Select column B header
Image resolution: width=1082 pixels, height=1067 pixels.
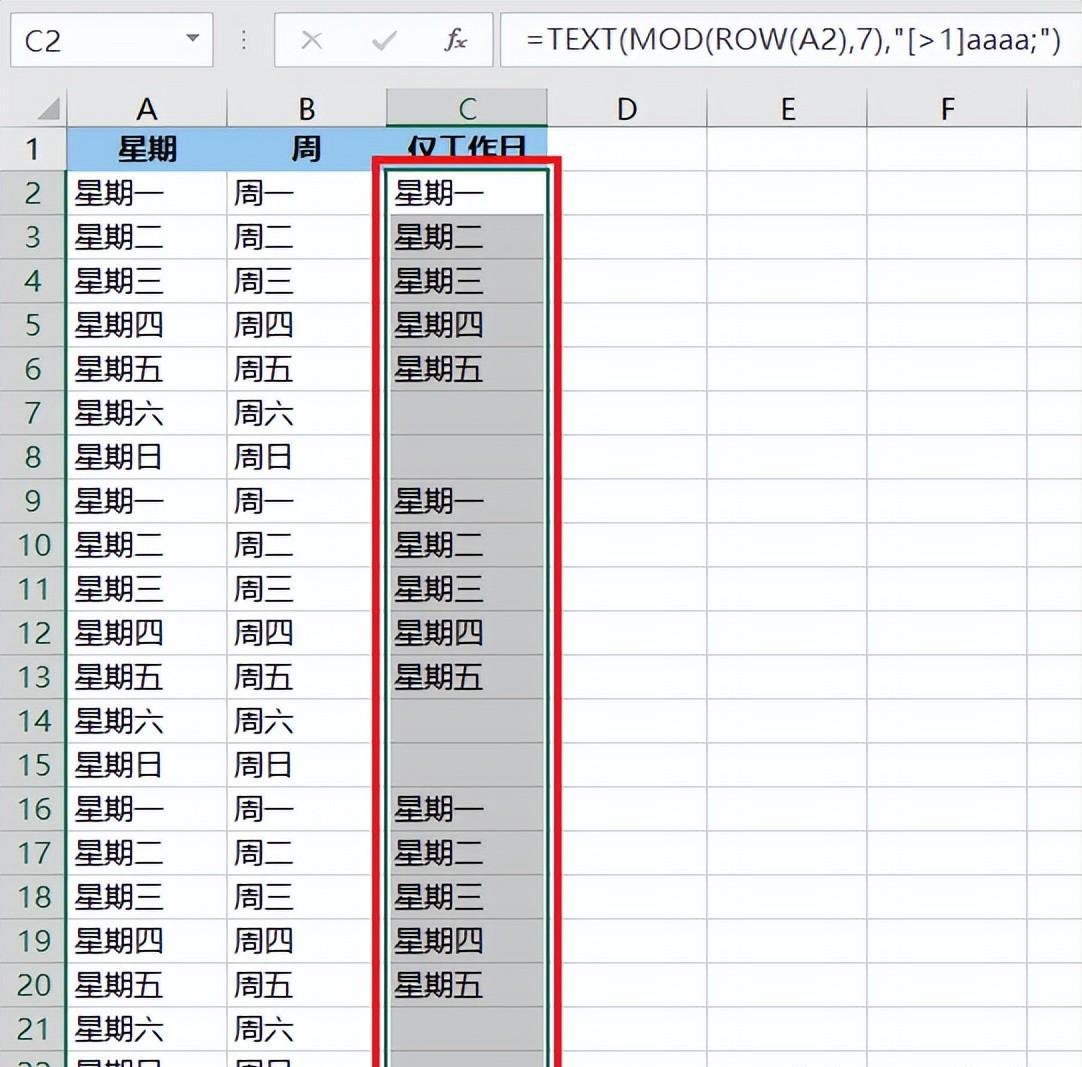coord(306,108)
